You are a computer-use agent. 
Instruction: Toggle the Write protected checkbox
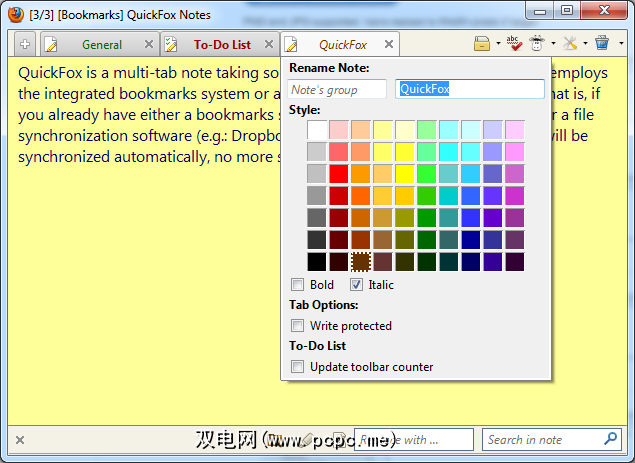(x=297, y=326)
